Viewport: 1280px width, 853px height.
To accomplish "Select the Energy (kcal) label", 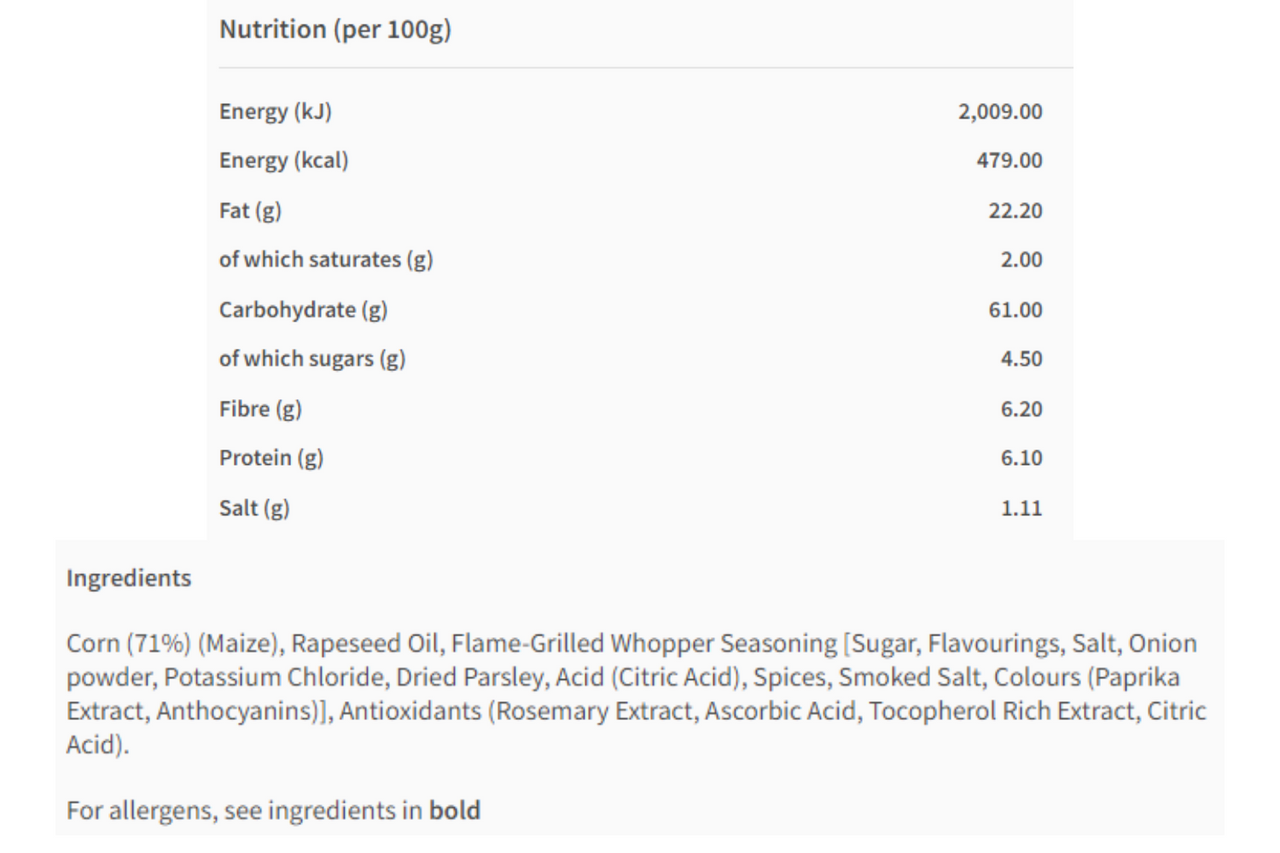I will tap(284, 160).
